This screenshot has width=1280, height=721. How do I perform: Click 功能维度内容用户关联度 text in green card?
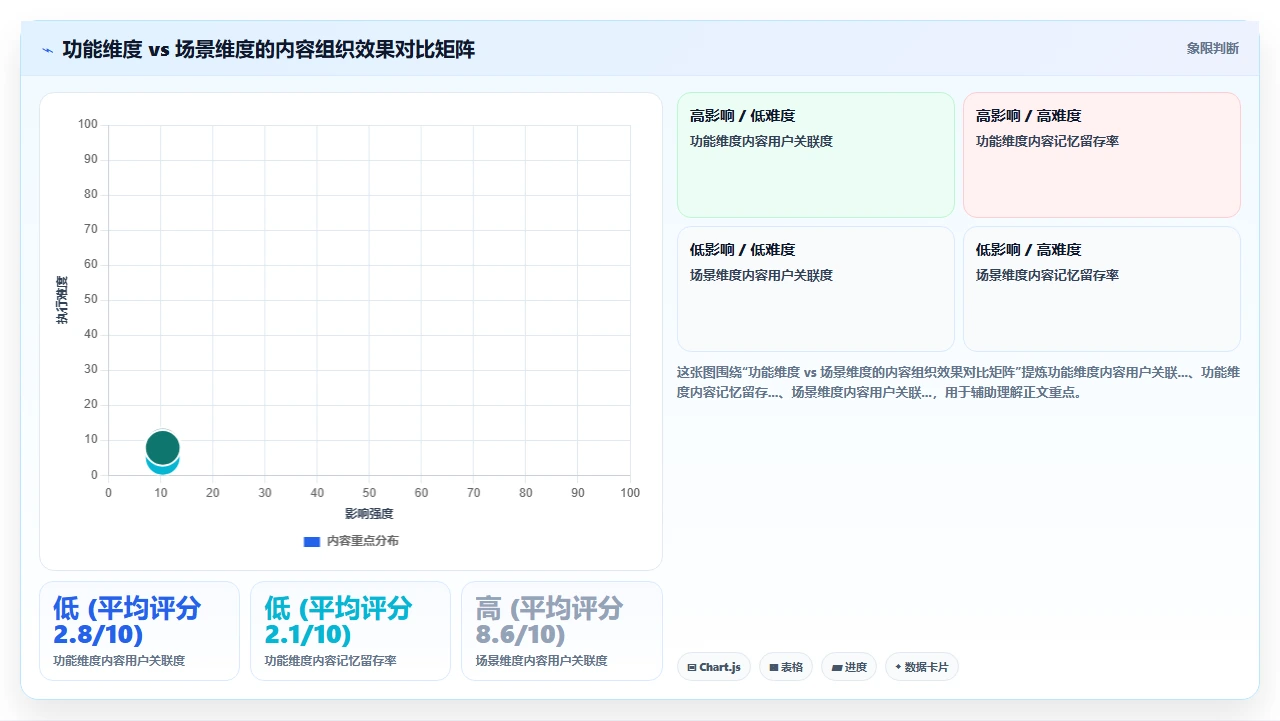[761, 141]
